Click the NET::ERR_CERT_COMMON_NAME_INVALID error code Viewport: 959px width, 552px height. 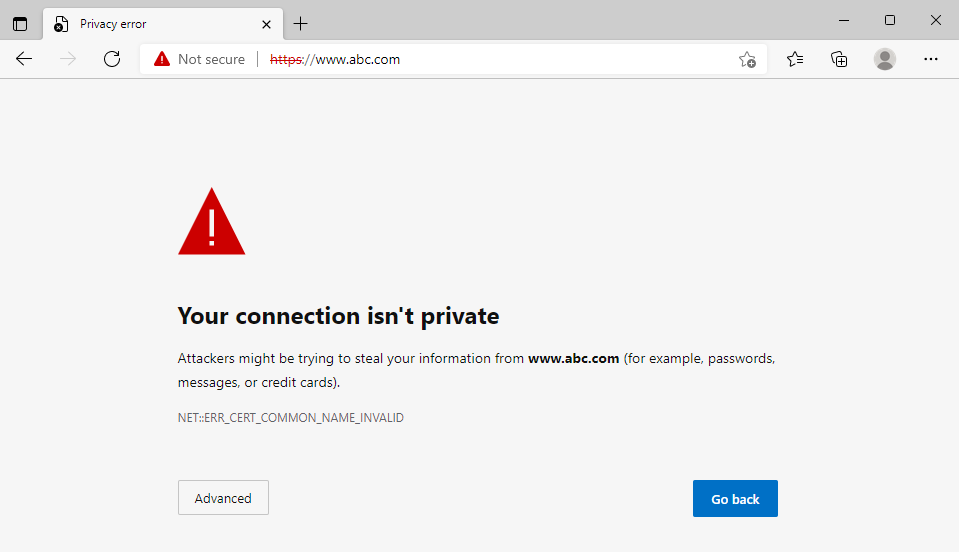[x=291, y=418]
